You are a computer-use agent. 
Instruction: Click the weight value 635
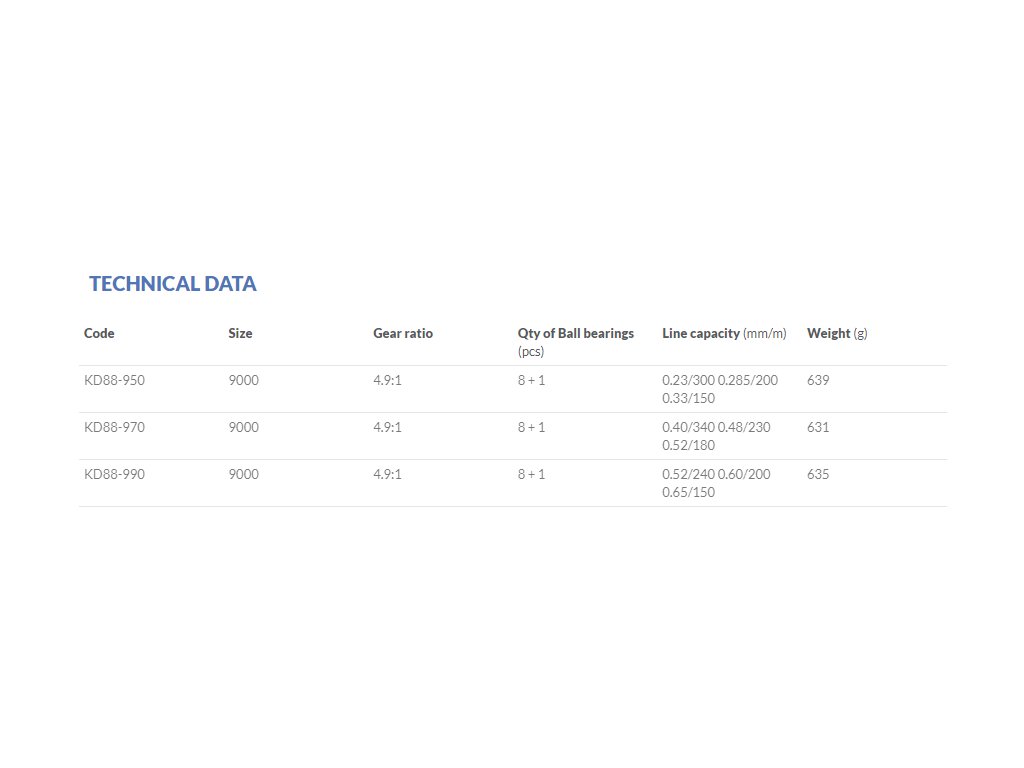(818, 475)
